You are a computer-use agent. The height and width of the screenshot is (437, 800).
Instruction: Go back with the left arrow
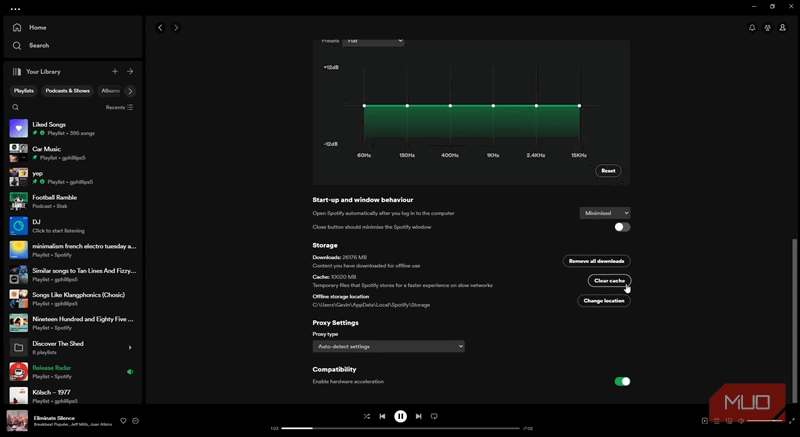click(x=160, y=28)
